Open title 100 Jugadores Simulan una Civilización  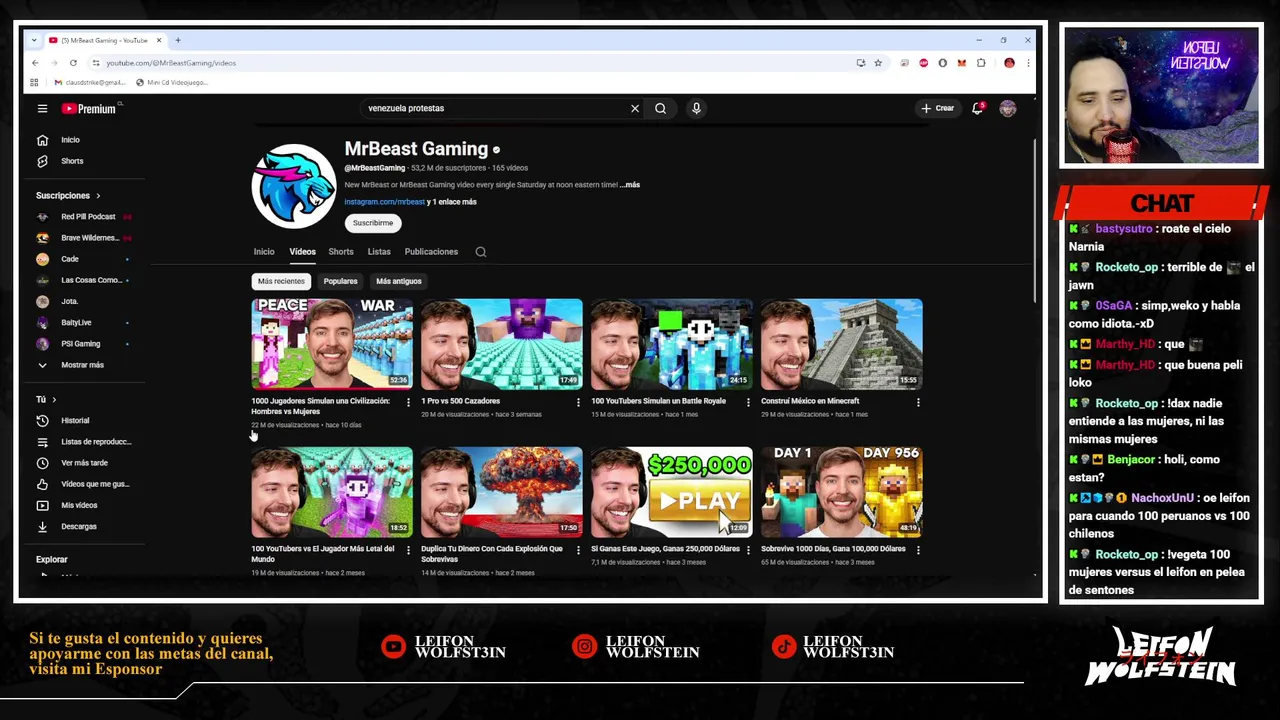pyautogui.click(x=320, y=406)
